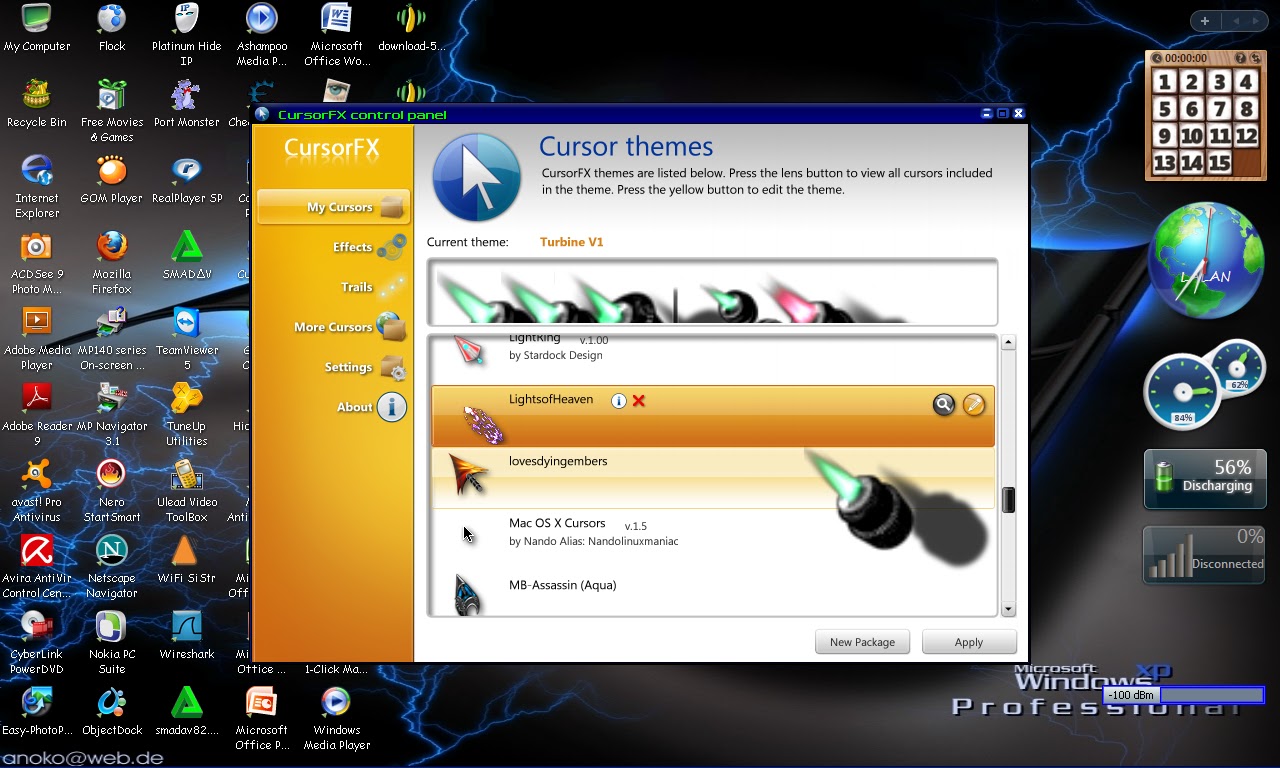
Task: Delete LightsofHeaven using the red X icon
Action: tap(638, 400)
